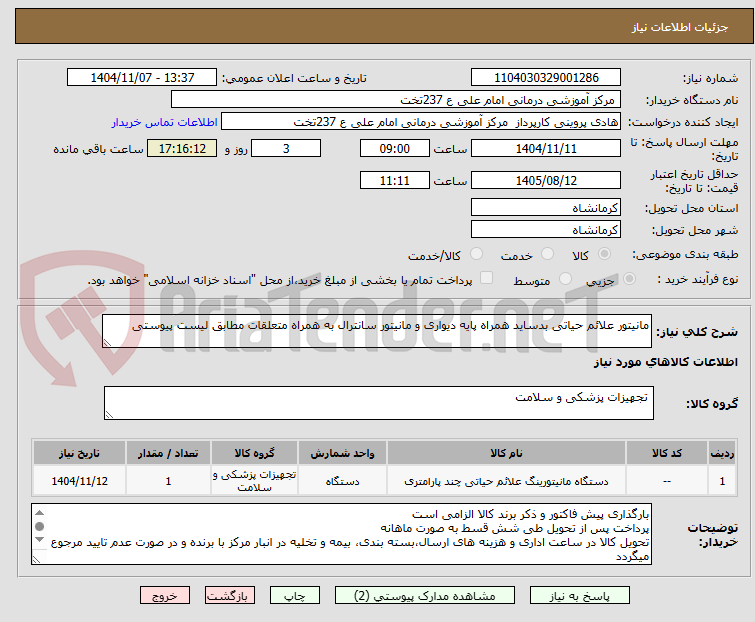Image resolution: width=755 pixels, height=622 pixels.
Task: Click the تاریخ و ساعت اعلان عمومی label
Action: click(294, 78)
